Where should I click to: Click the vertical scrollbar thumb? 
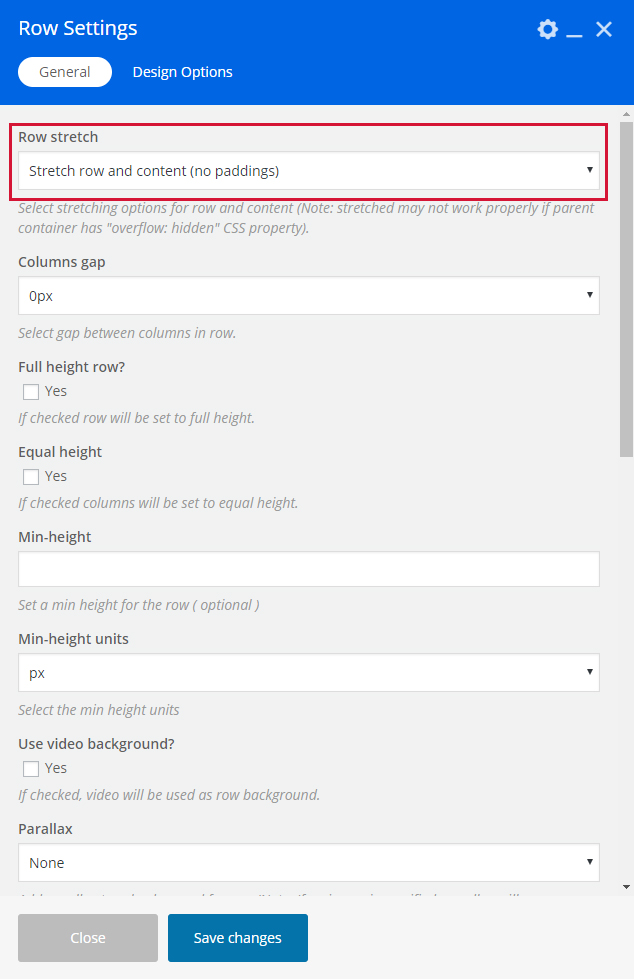pos(626,290)
